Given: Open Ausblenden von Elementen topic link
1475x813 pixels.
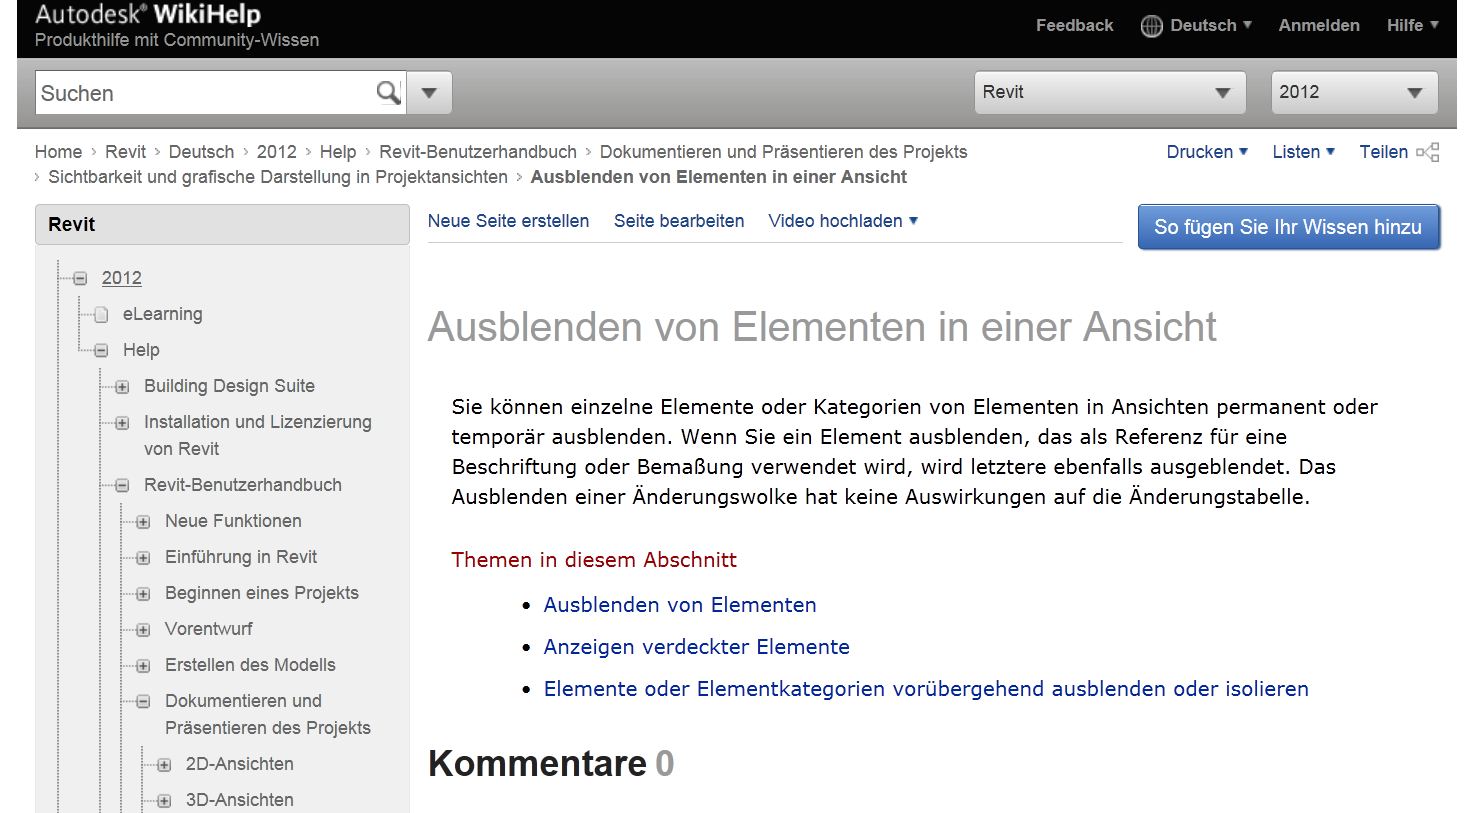Looking at the screenshot, I should pyautogui.click(x=680, y=605).
